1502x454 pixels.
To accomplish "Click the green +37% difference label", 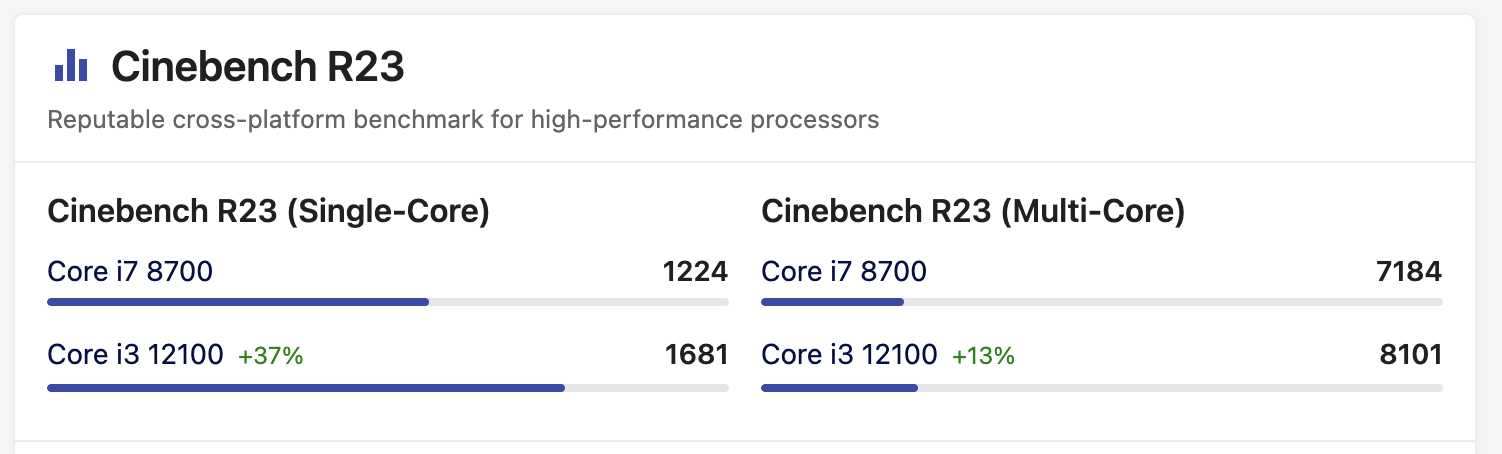I will (270, 355).
